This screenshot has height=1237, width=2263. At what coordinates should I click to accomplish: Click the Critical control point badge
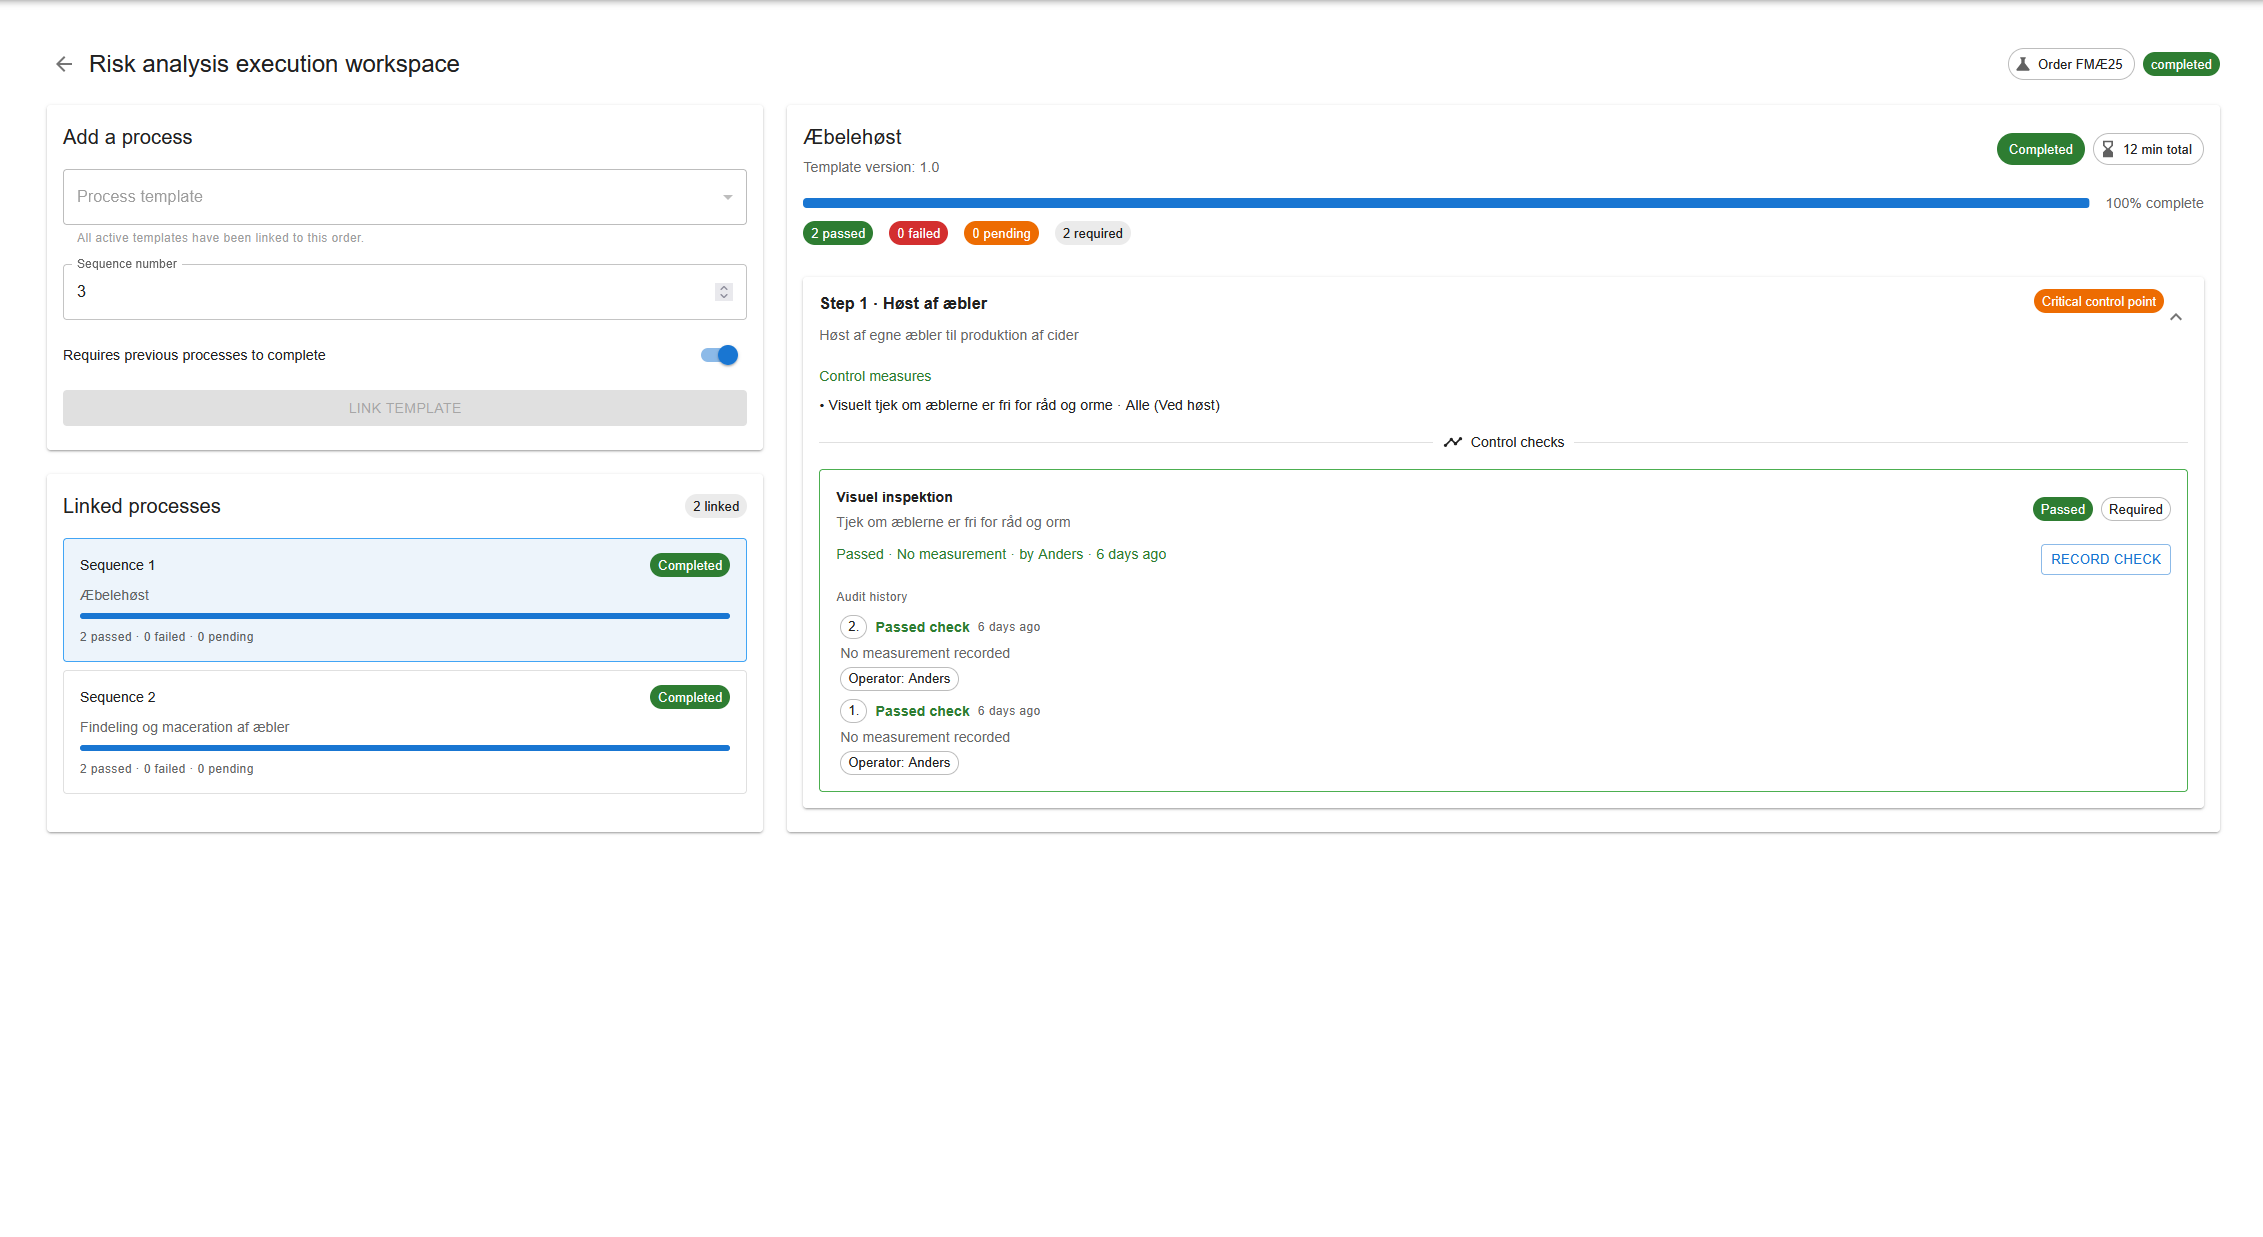coord(2098,300)
